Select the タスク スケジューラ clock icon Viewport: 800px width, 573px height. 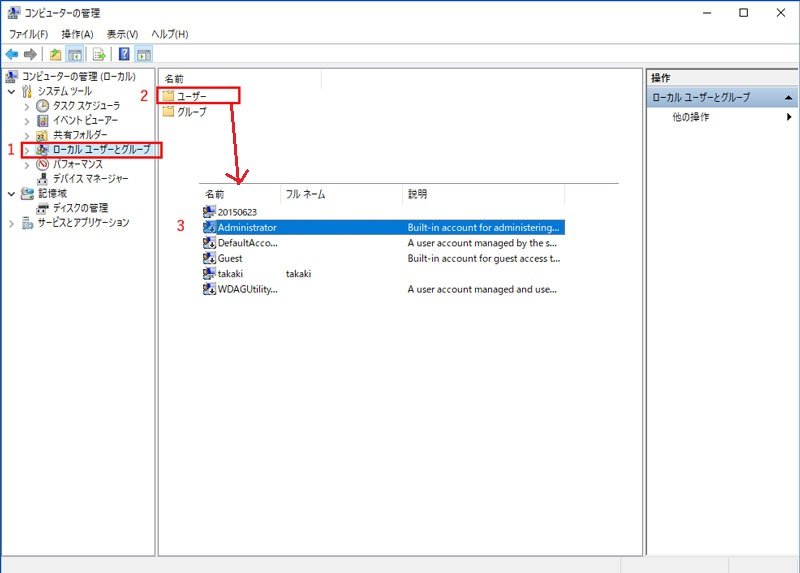click(x=42, y=106)
